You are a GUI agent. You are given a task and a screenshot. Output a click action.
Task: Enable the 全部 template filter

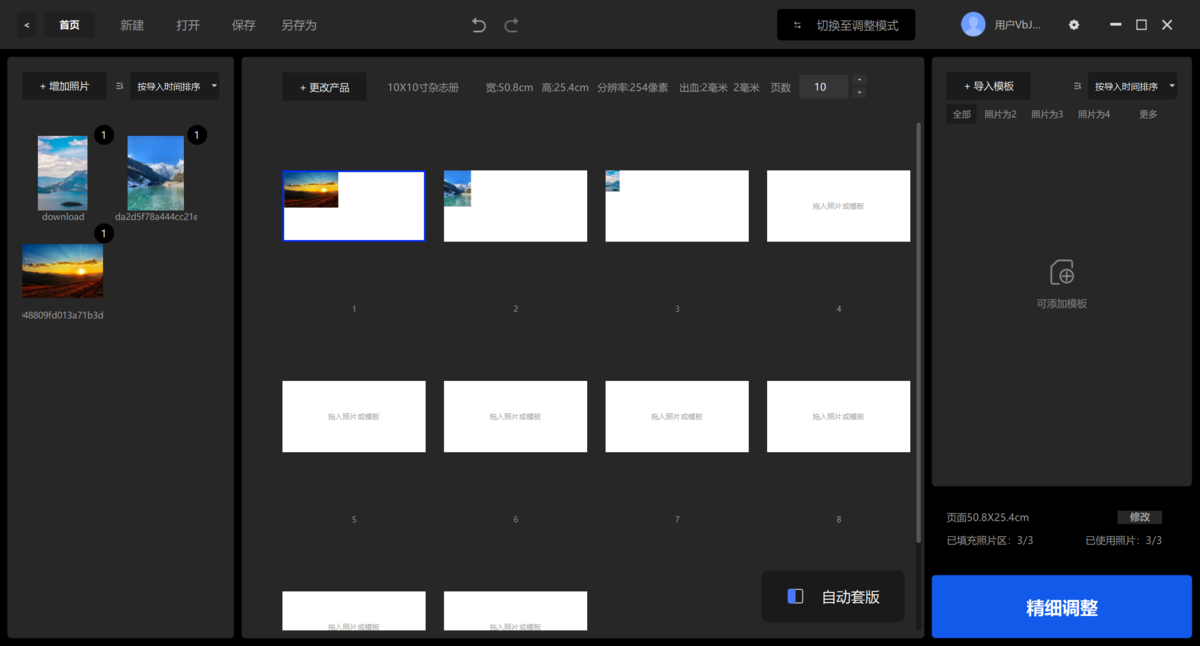(961, 114)
